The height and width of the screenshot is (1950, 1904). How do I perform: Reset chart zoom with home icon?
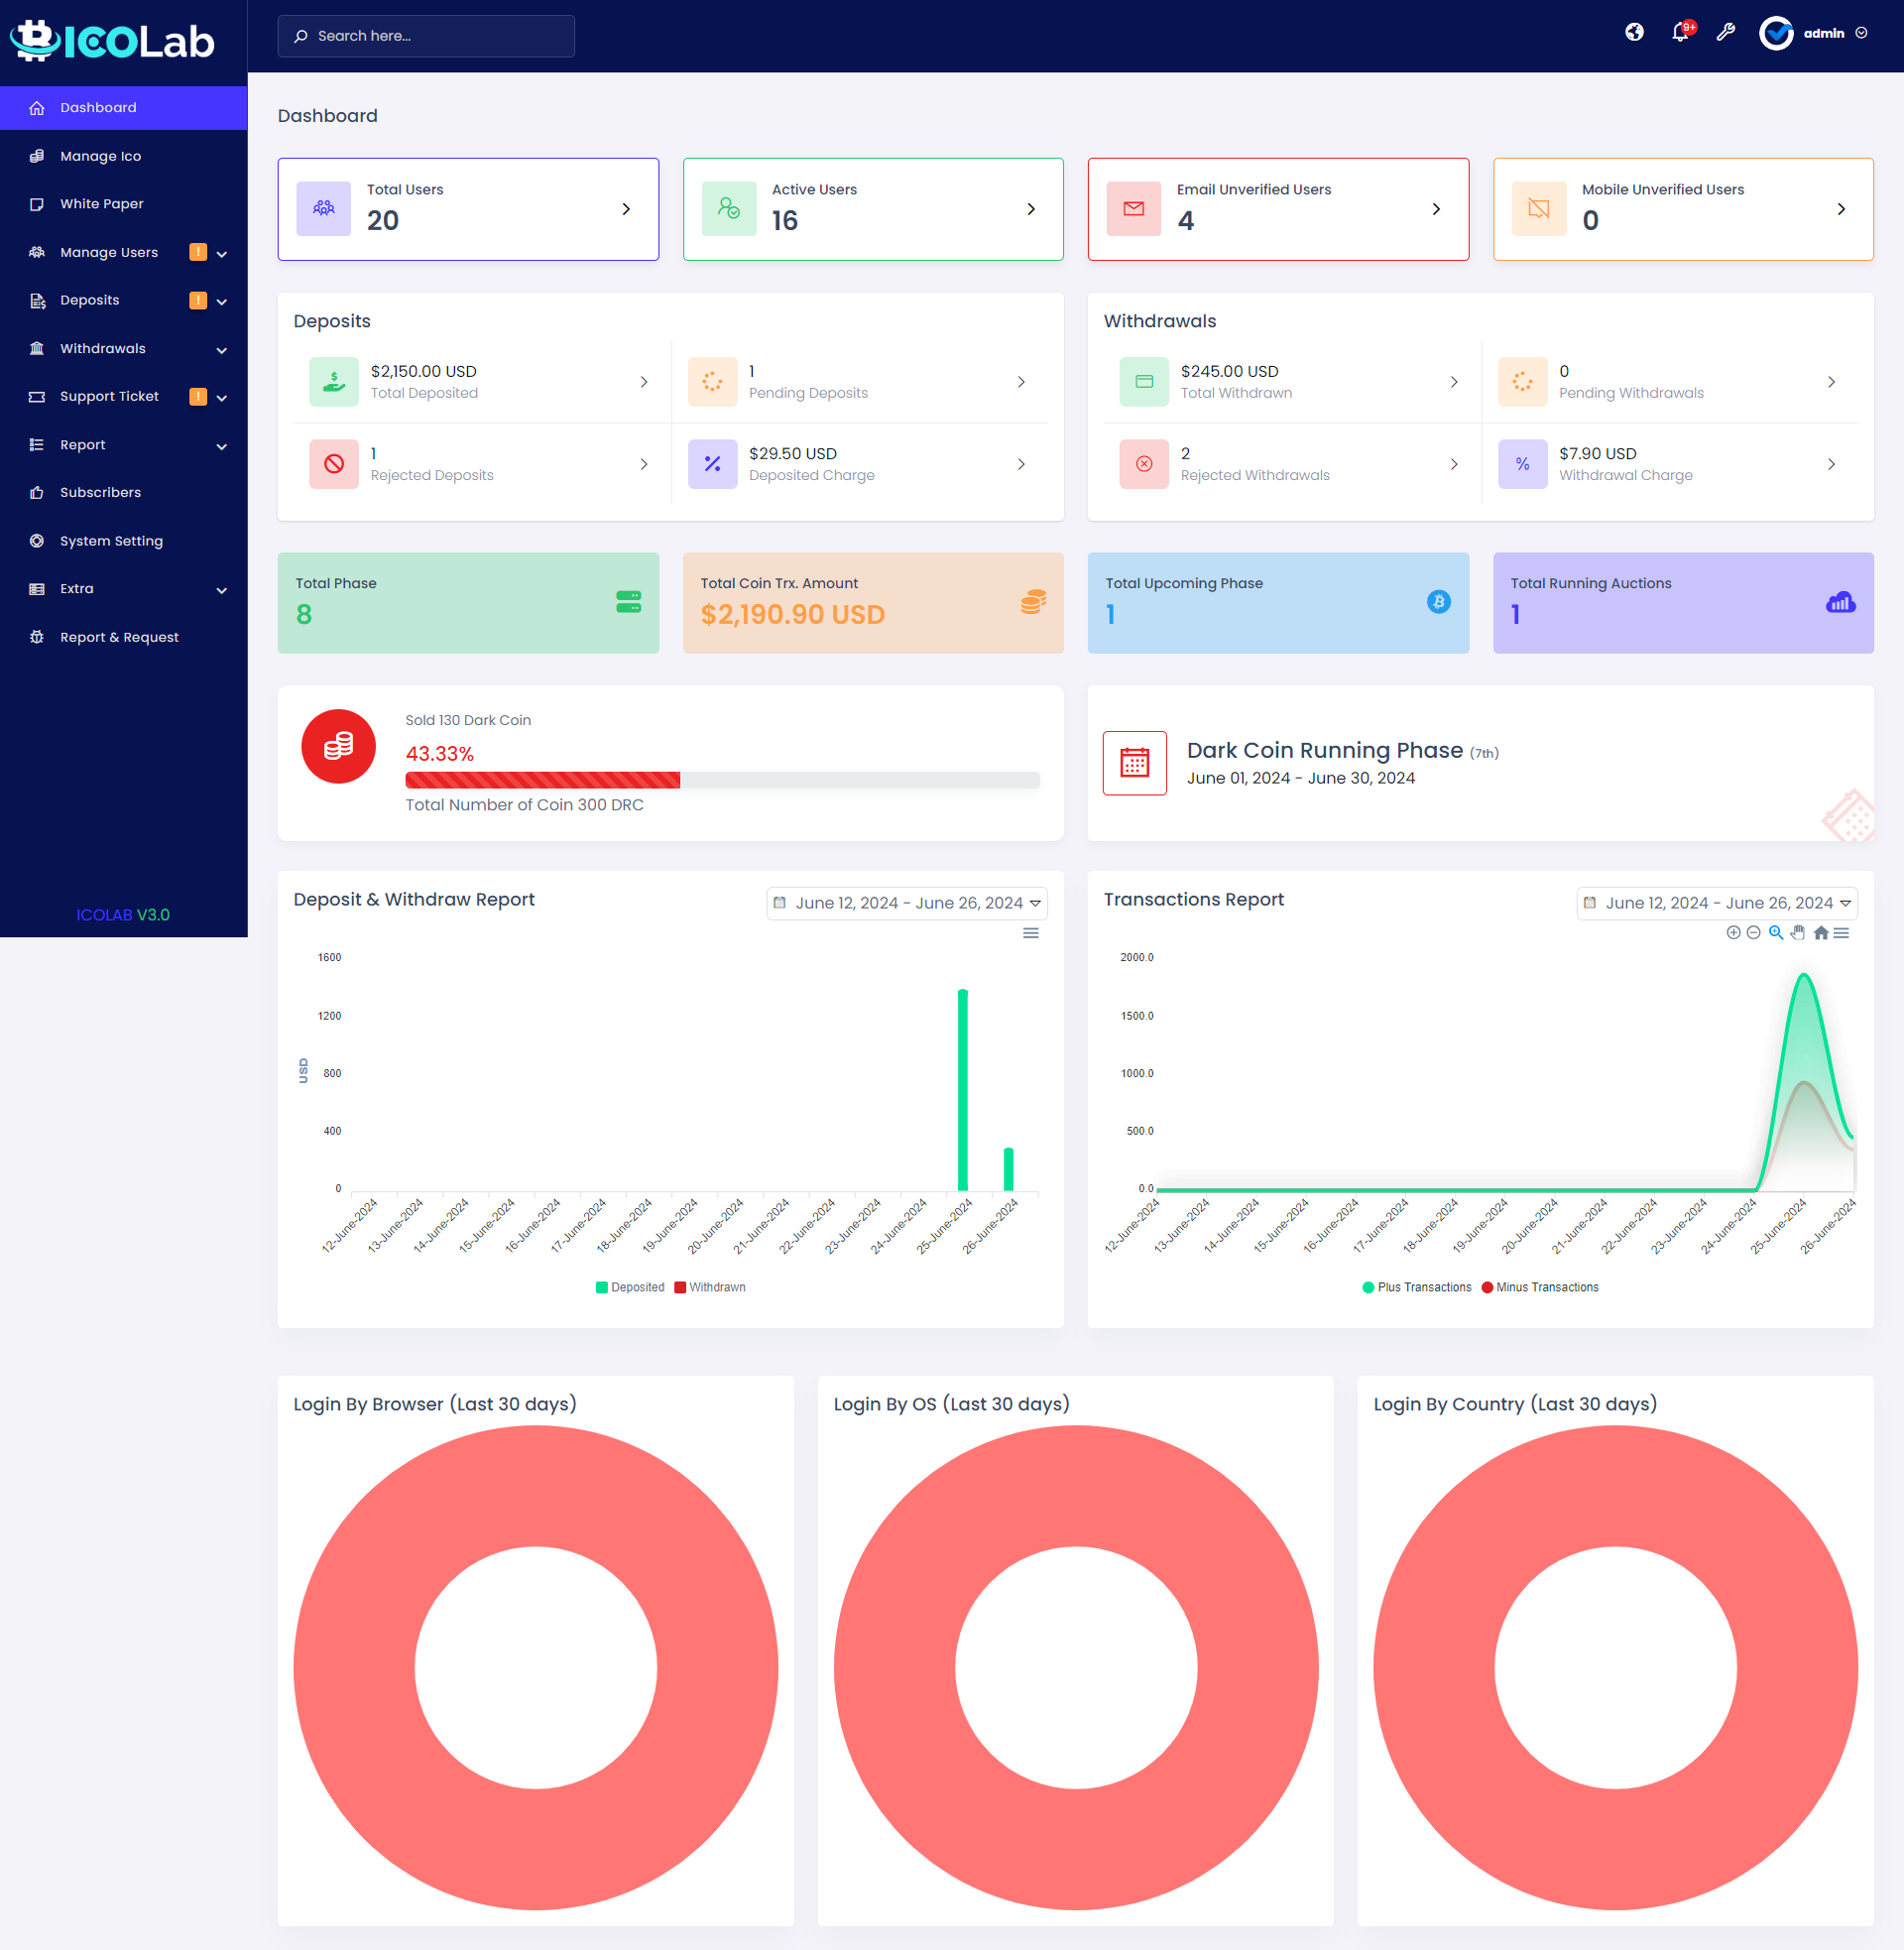[1820, 933]
